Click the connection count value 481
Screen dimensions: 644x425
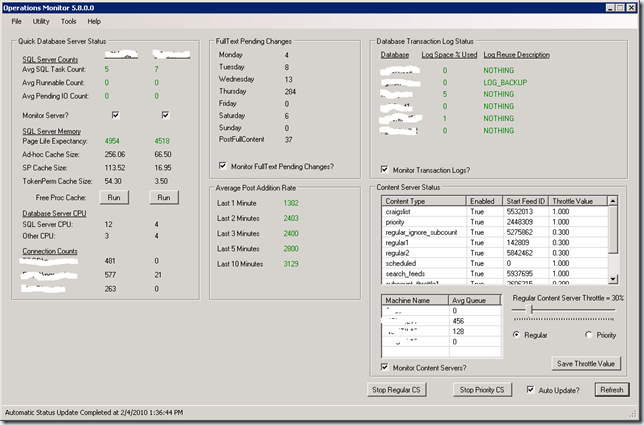pos(110,261)
